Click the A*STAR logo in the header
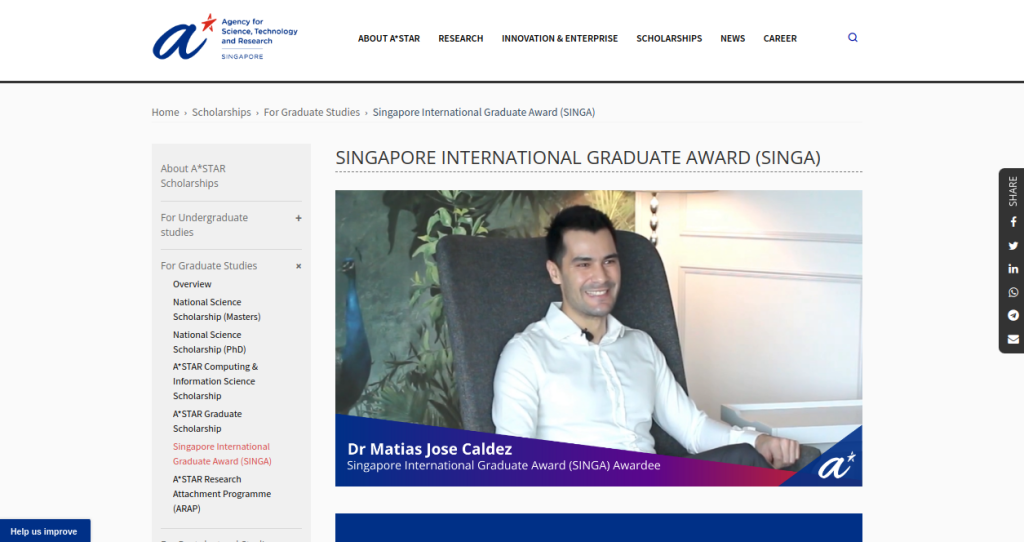1024x542 pixels. click(x=225, y=37)
